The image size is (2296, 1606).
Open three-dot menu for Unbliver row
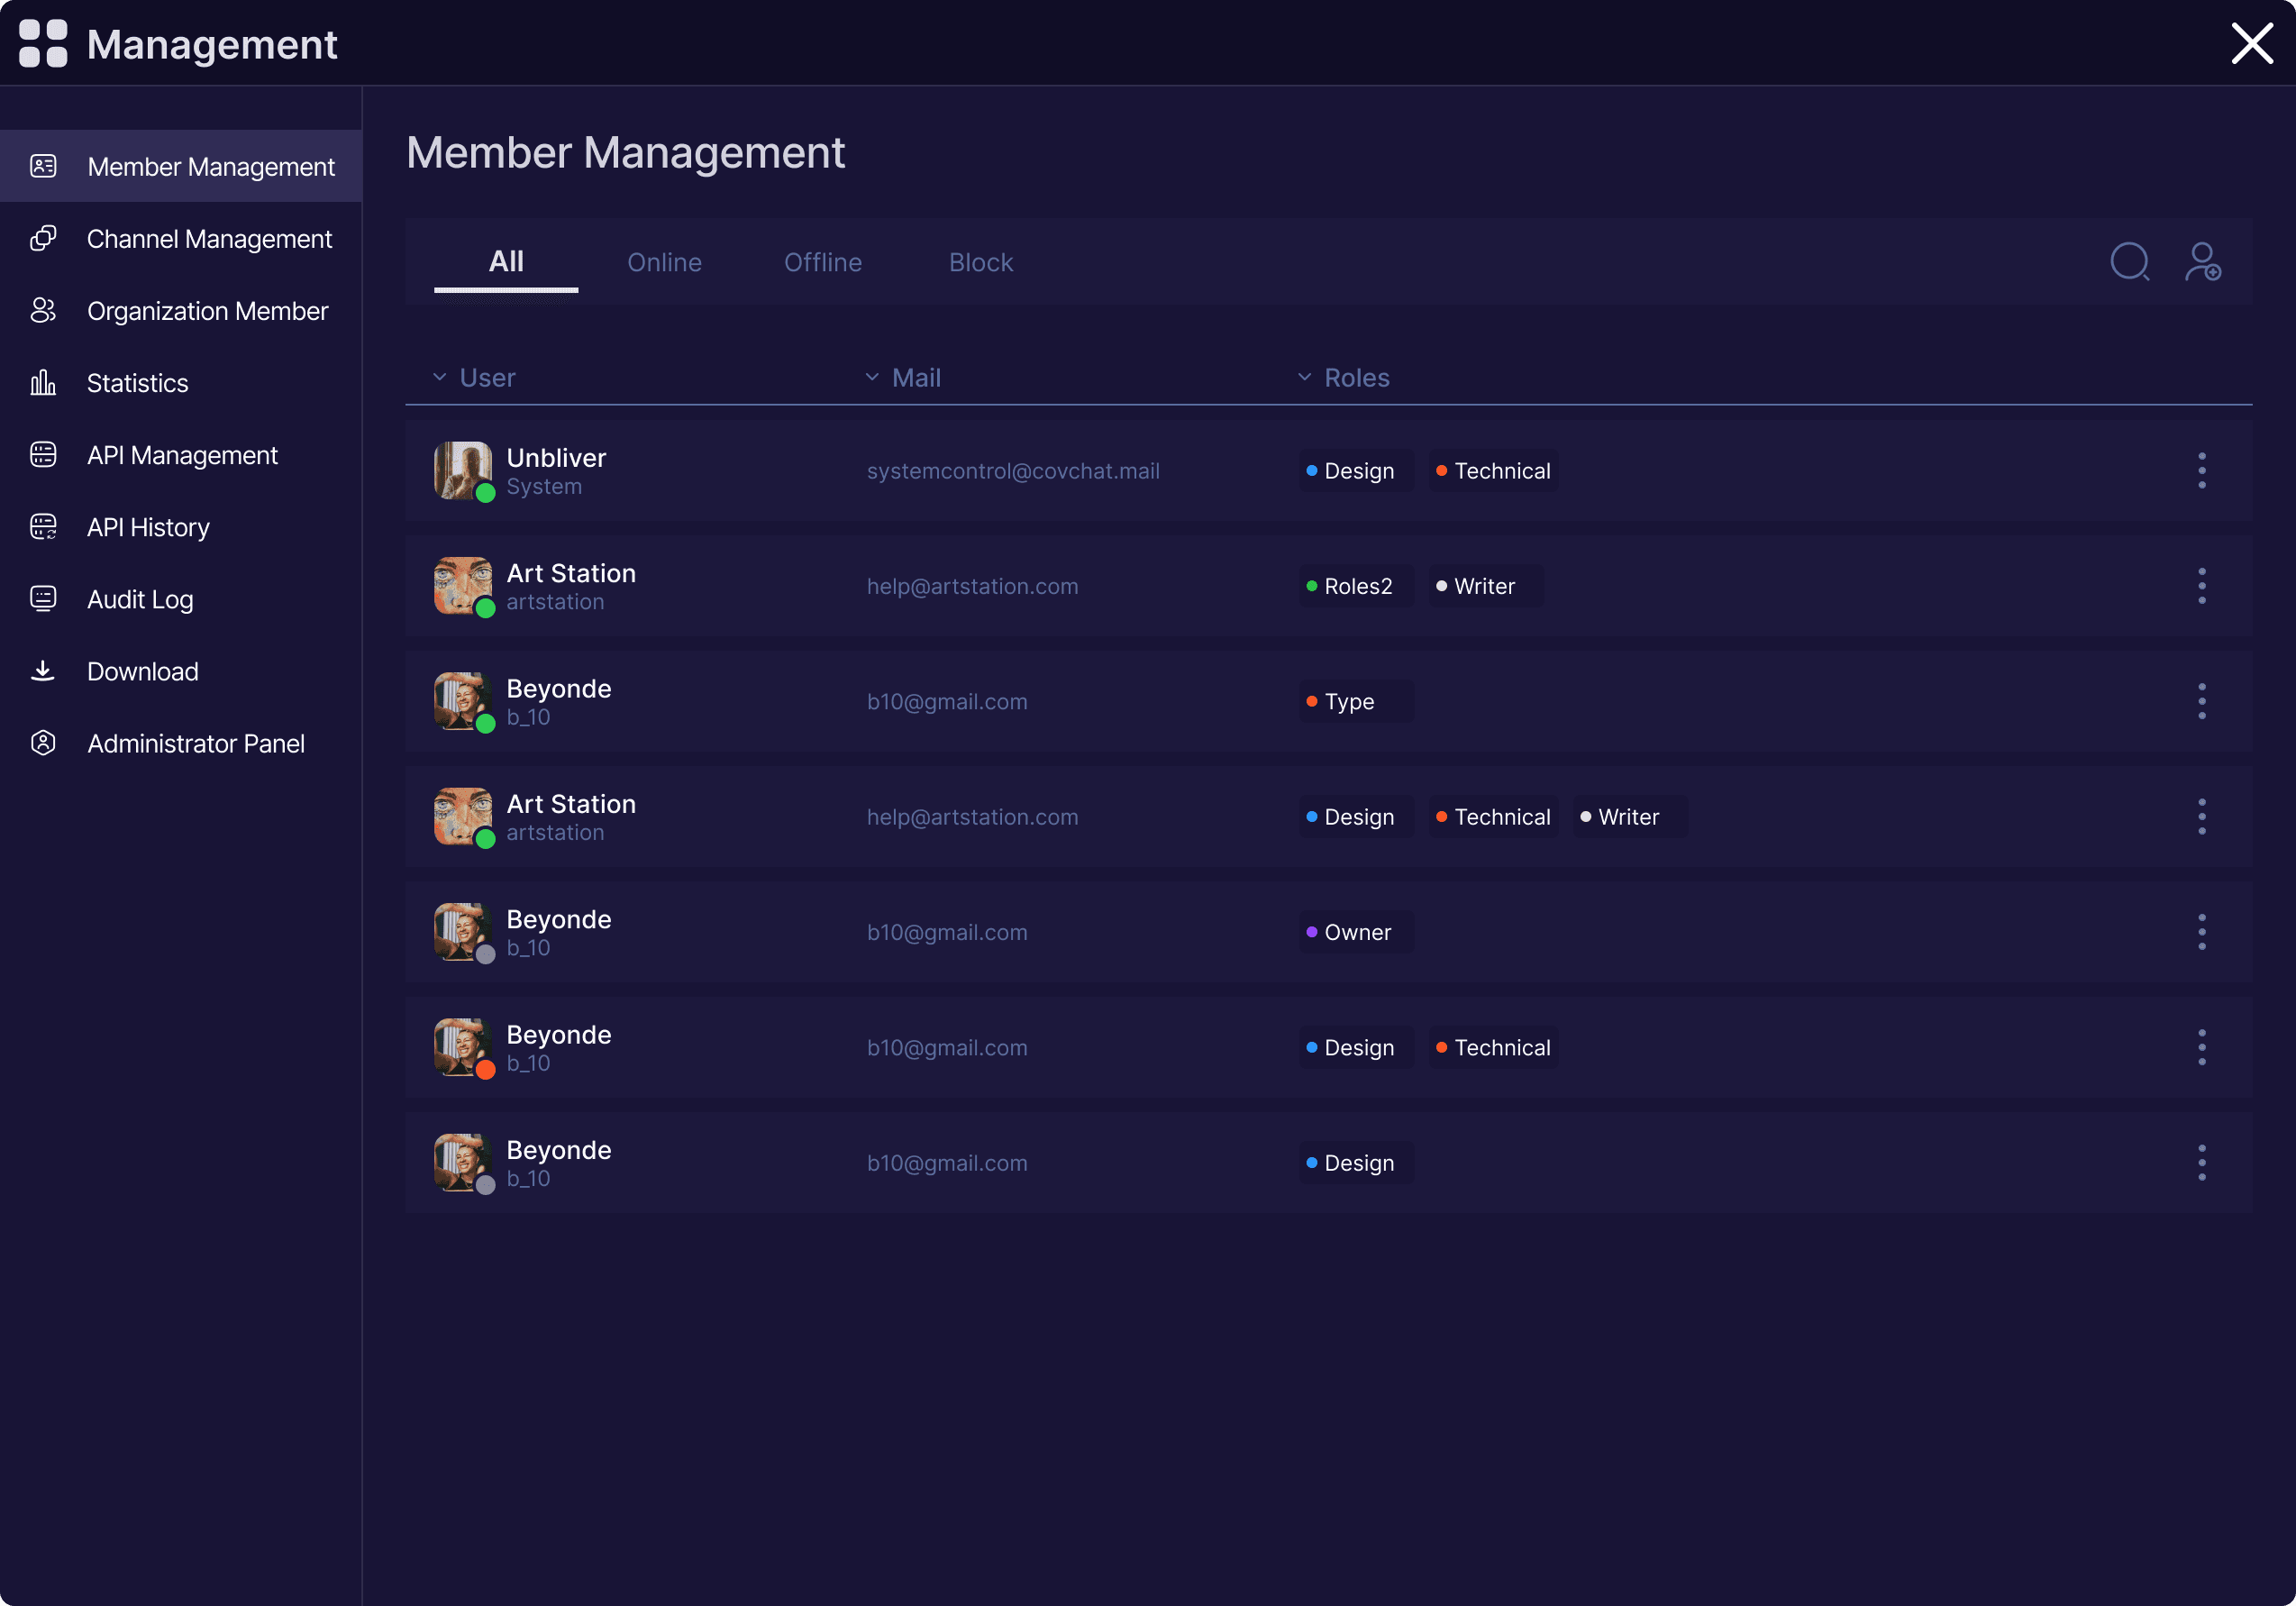tap(2201, 471)
